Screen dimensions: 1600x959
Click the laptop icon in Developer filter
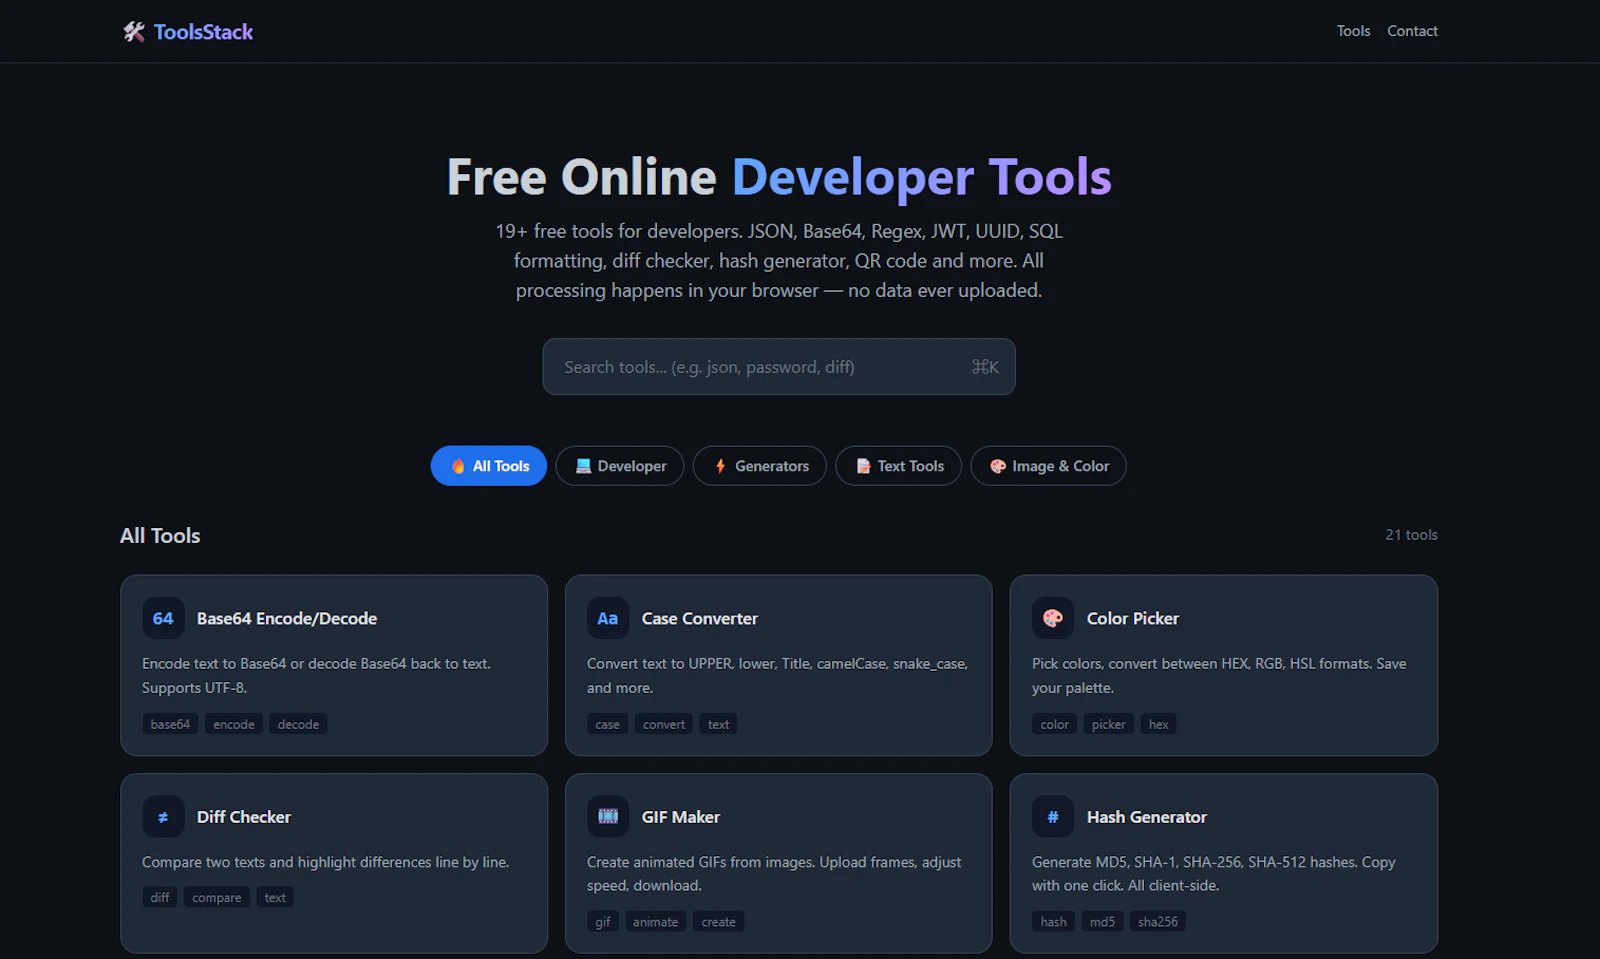click(583, 466)
